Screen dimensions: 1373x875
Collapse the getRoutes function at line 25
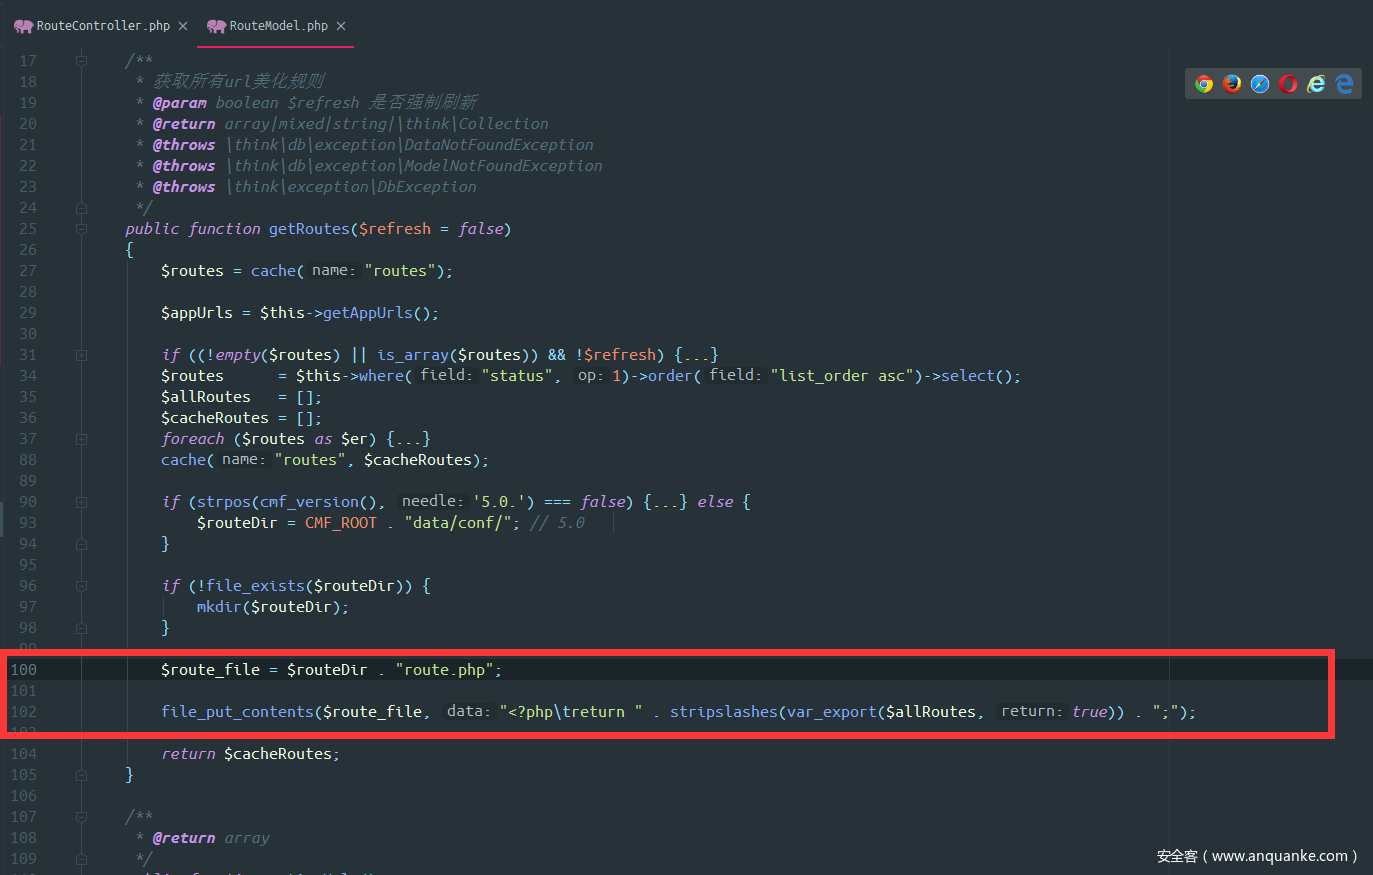[81, 229]
